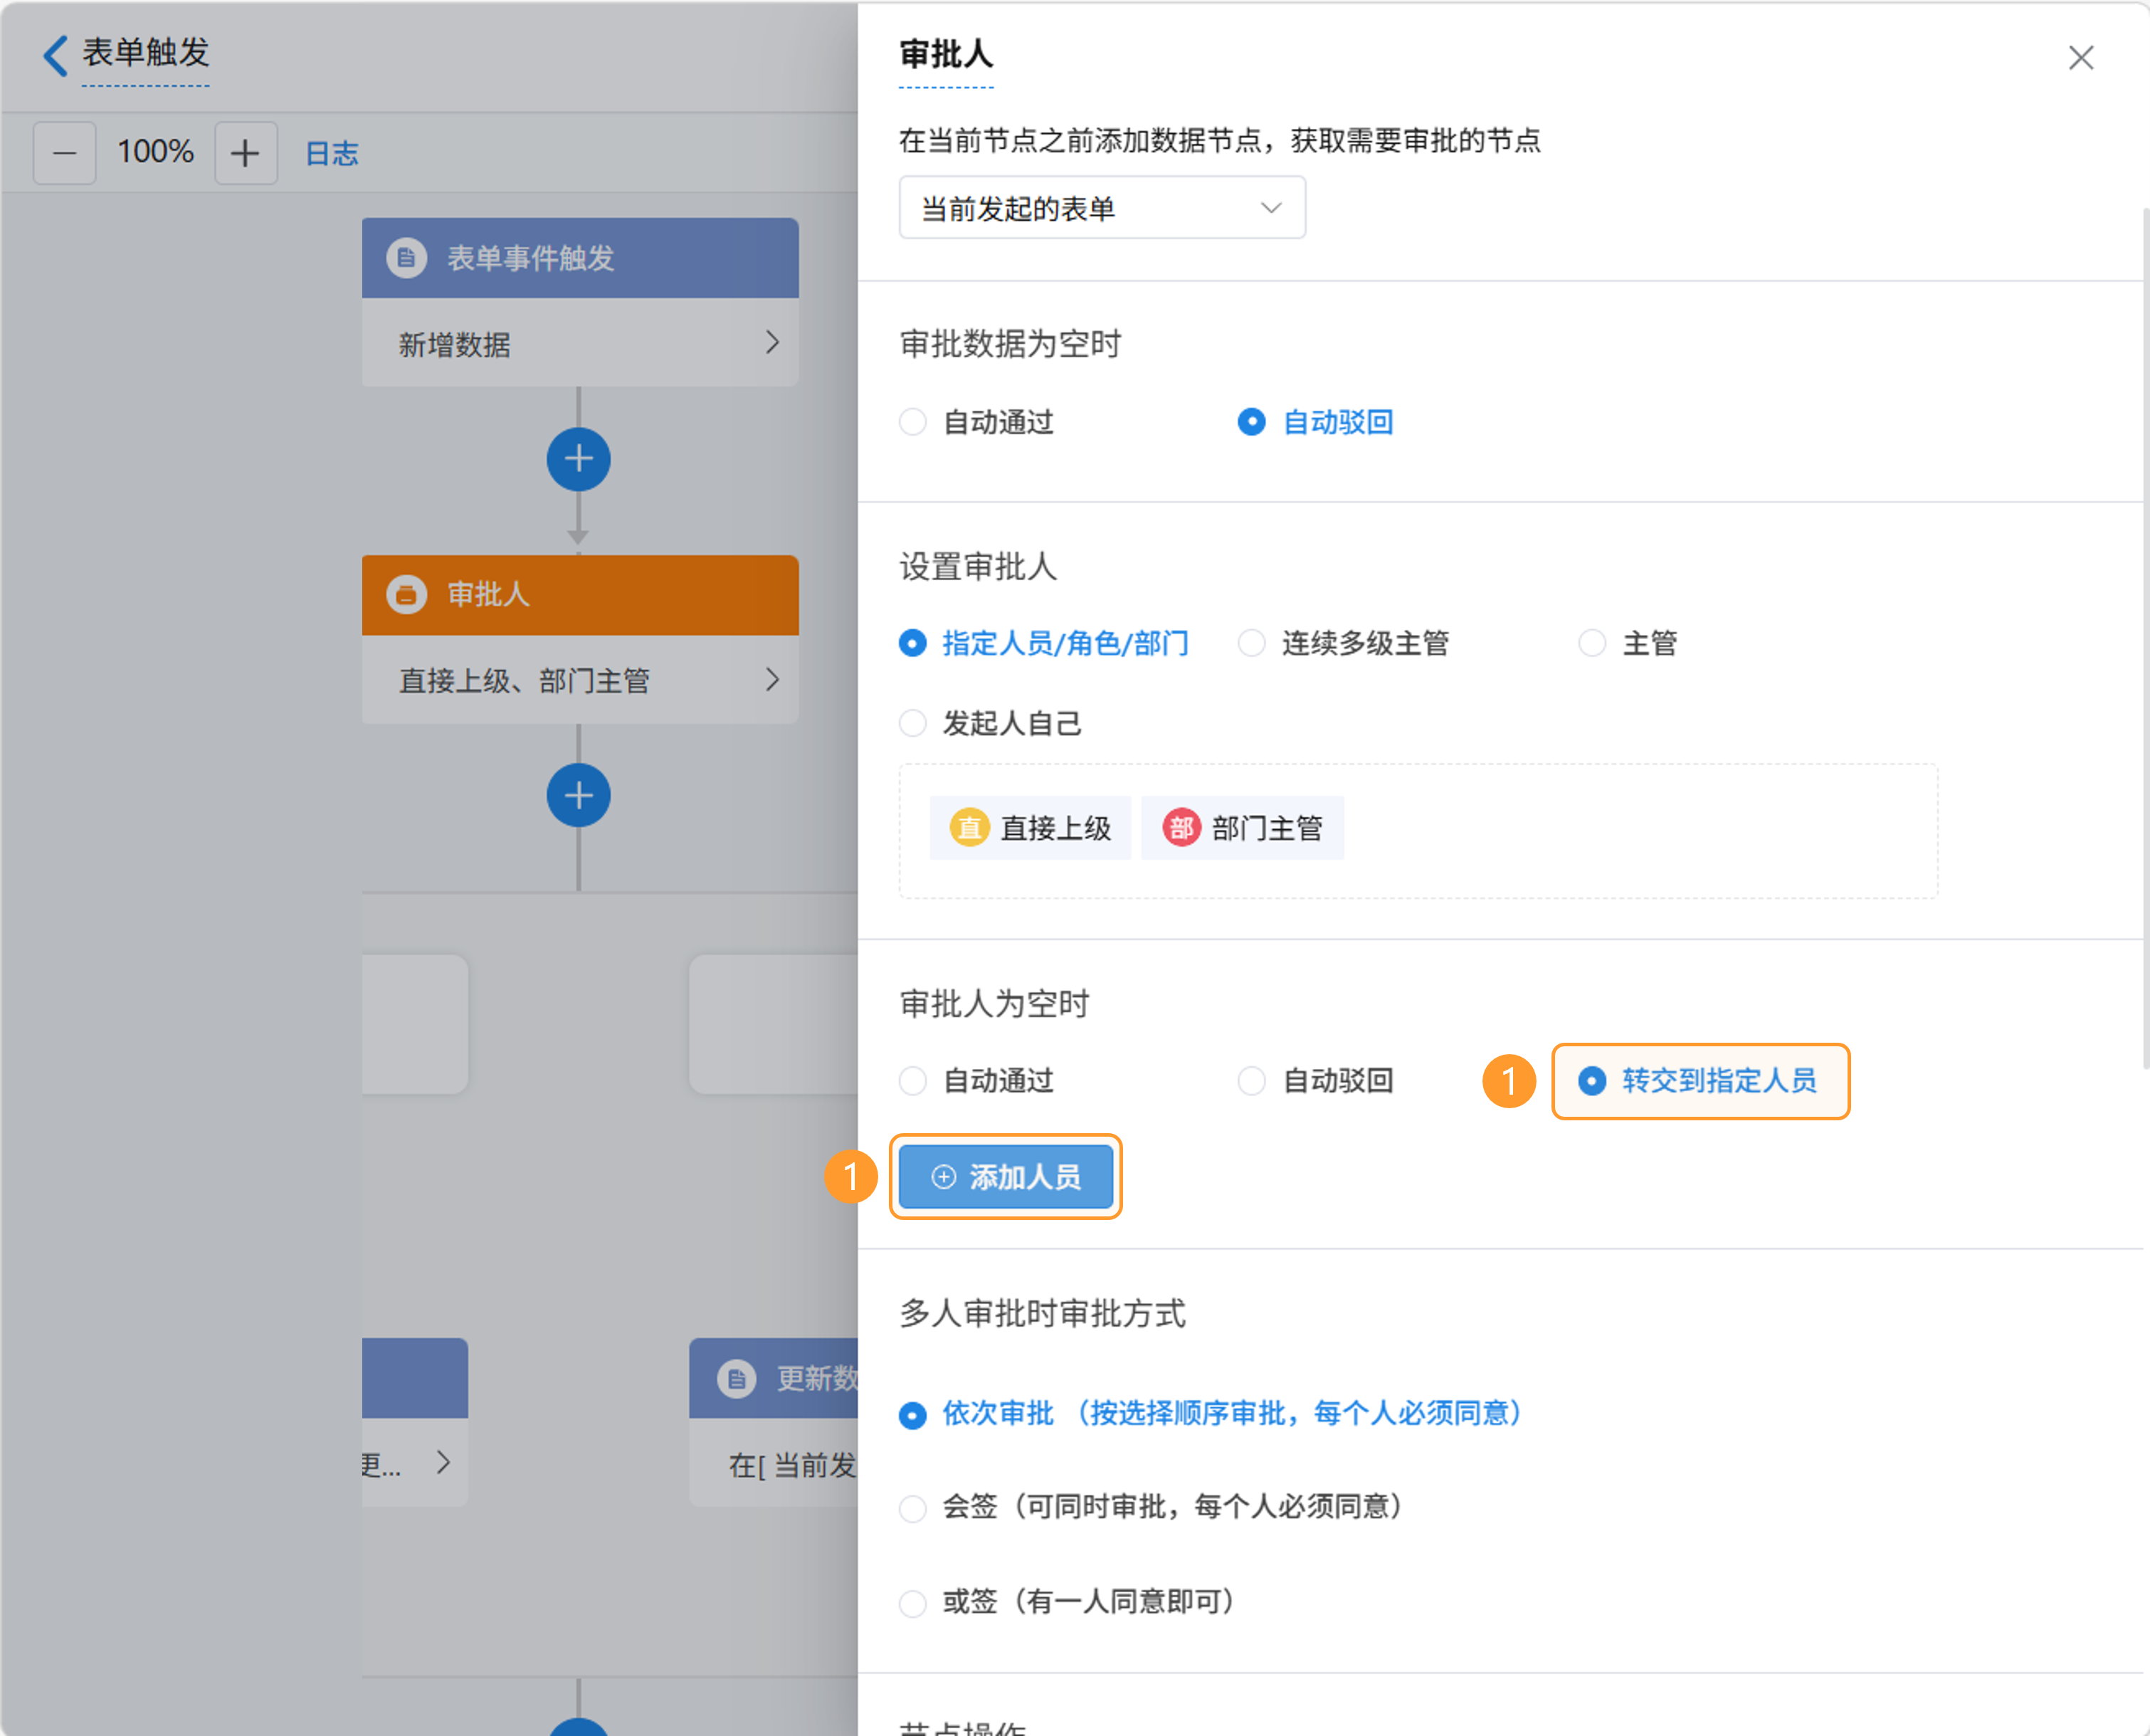The width and height of the screenshot is (2150, 1736).
Task: Click the zoom out minus button
Action: 65,153
